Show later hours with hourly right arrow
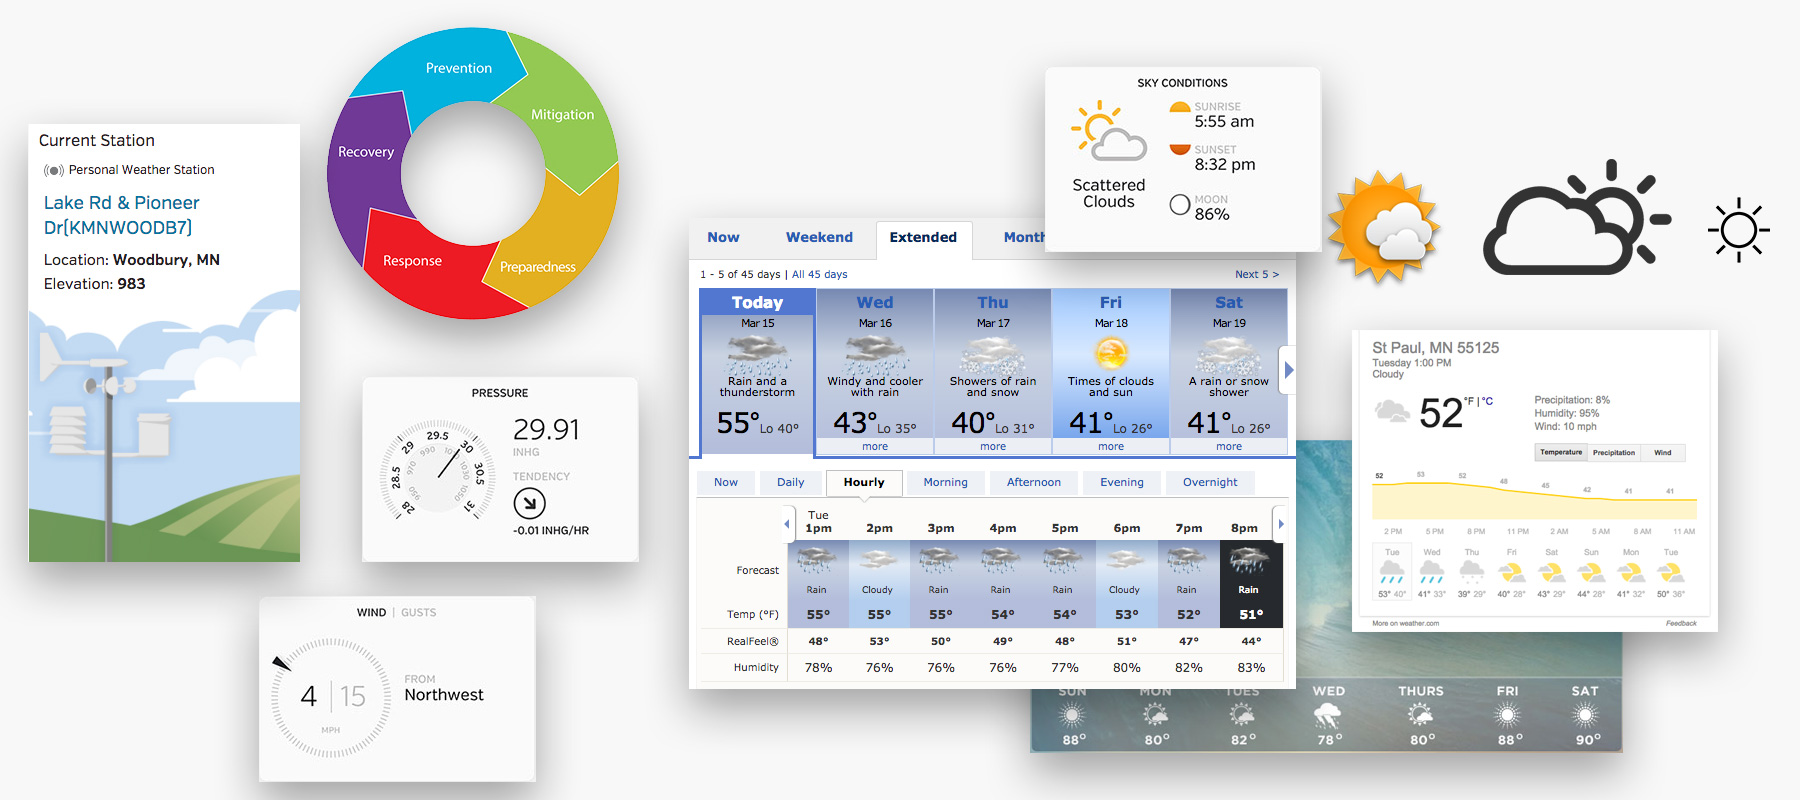 1280,524
